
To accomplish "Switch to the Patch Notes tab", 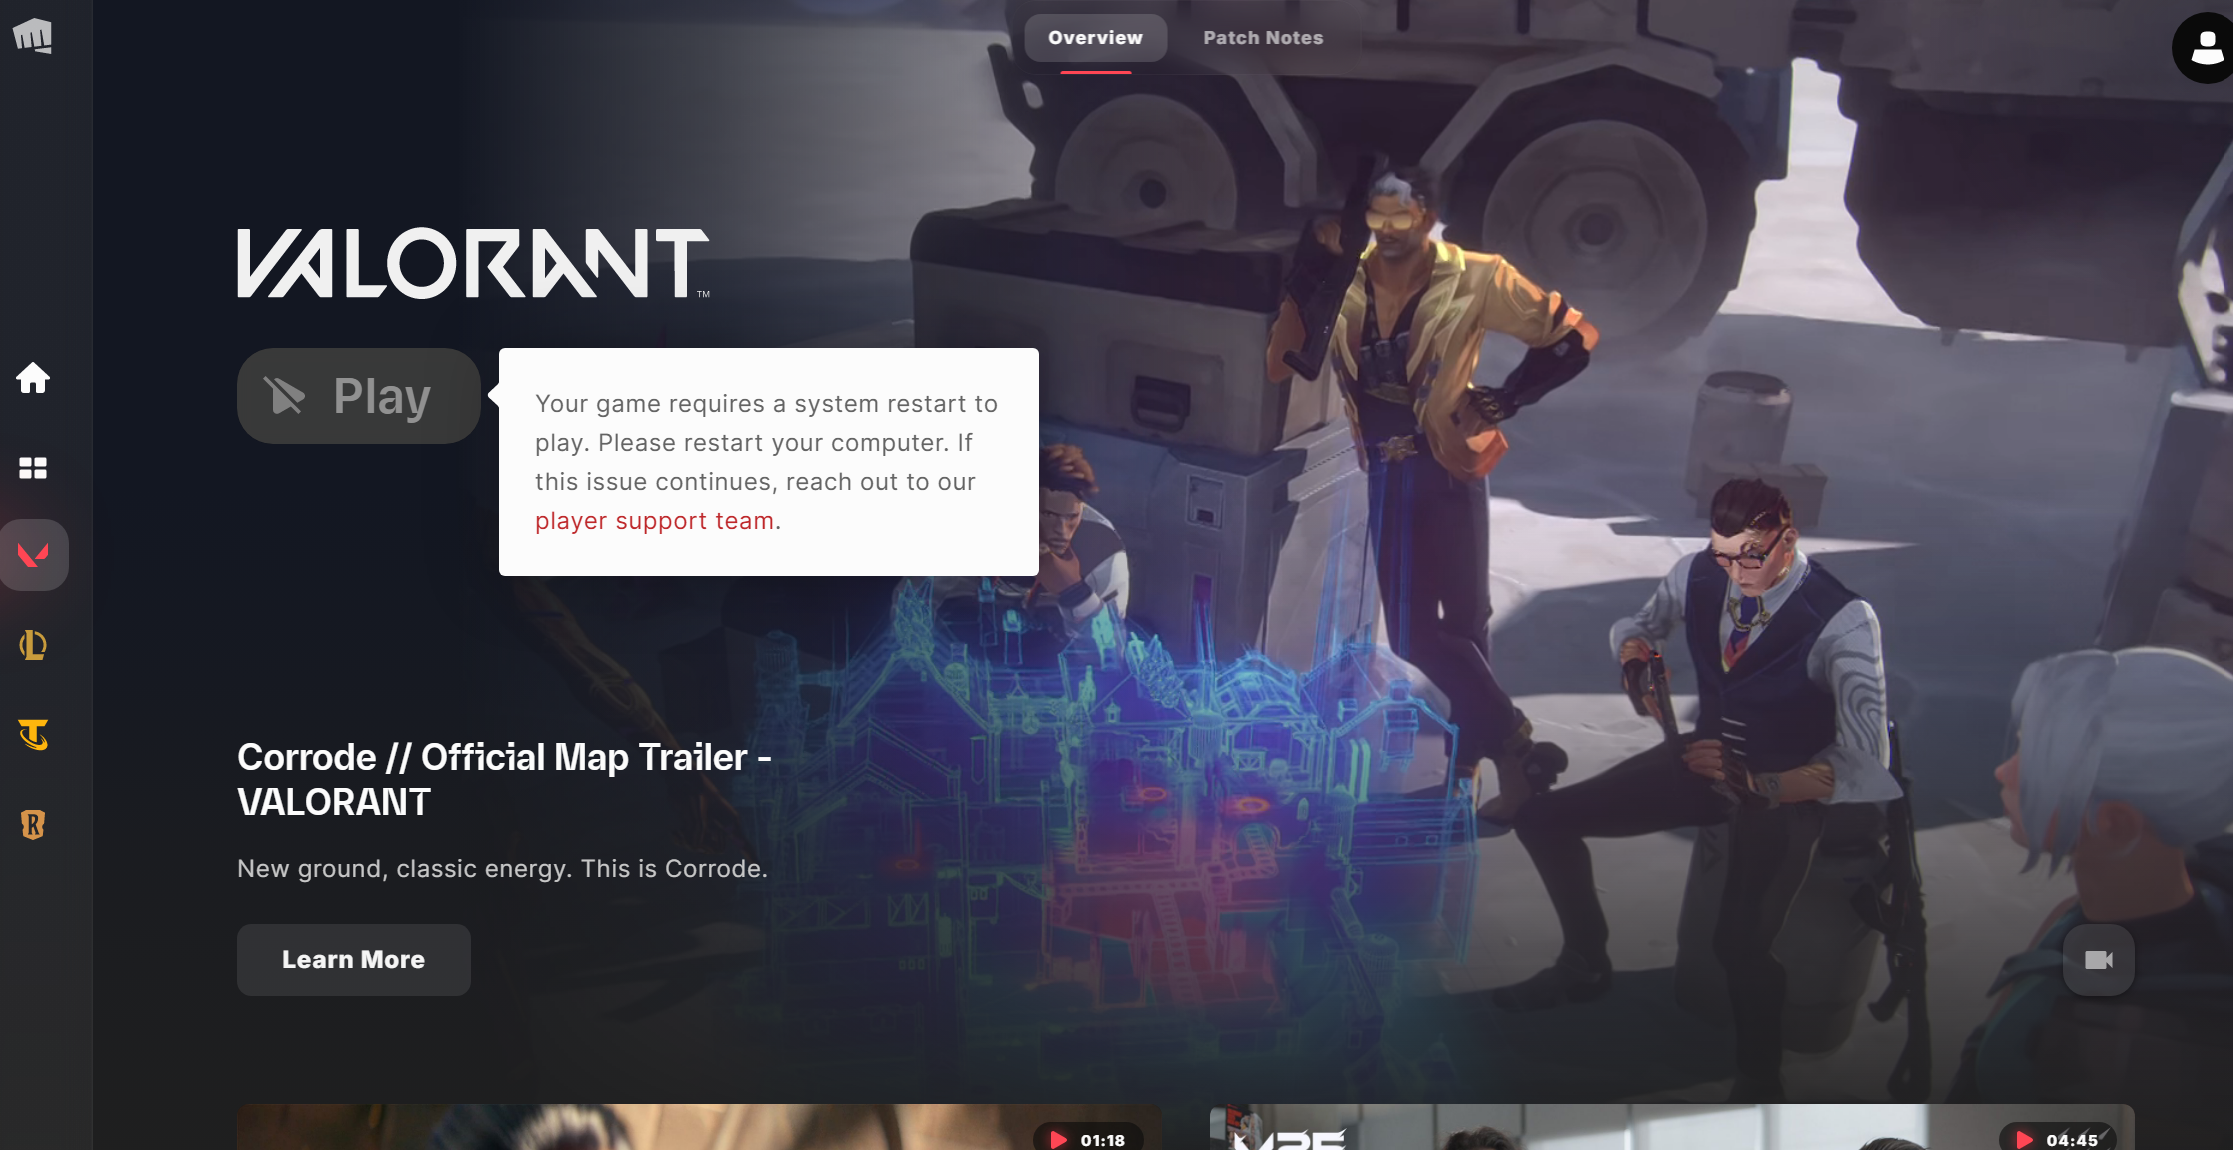I will point(1263,38).
